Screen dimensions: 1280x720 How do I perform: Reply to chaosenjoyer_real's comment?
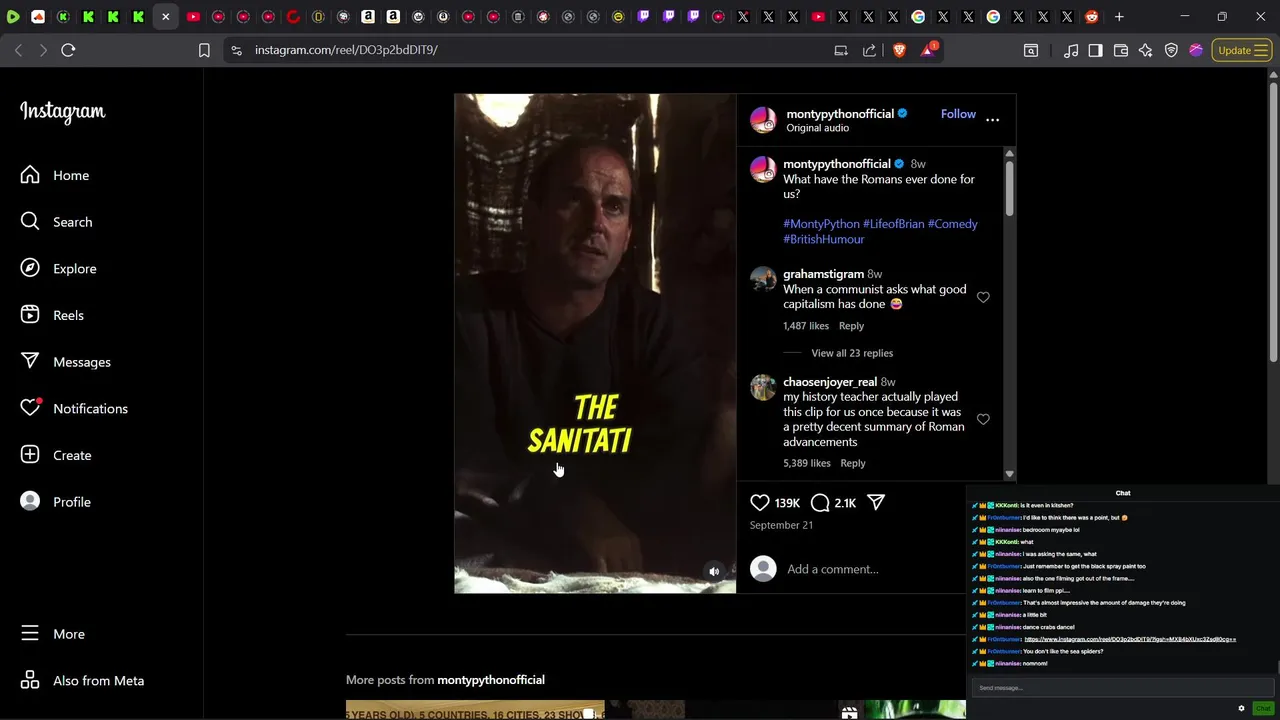(x=853, y=463)
